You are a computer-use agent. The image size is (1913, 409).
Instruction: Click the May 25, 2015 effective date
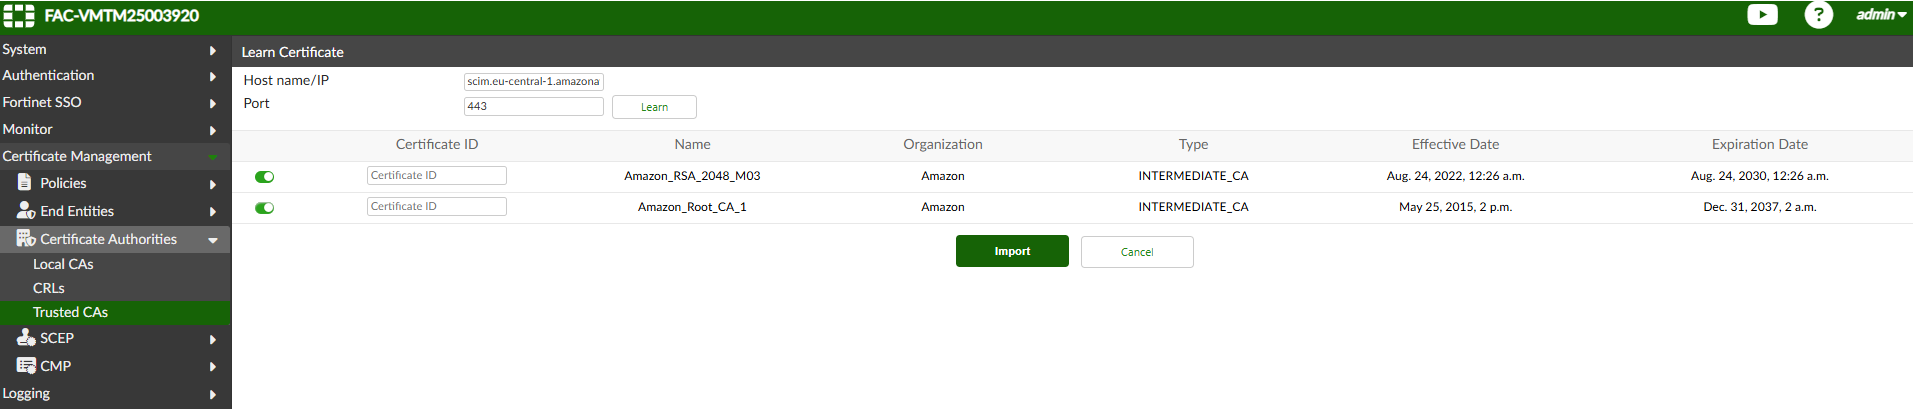[x=1455, y=207]
